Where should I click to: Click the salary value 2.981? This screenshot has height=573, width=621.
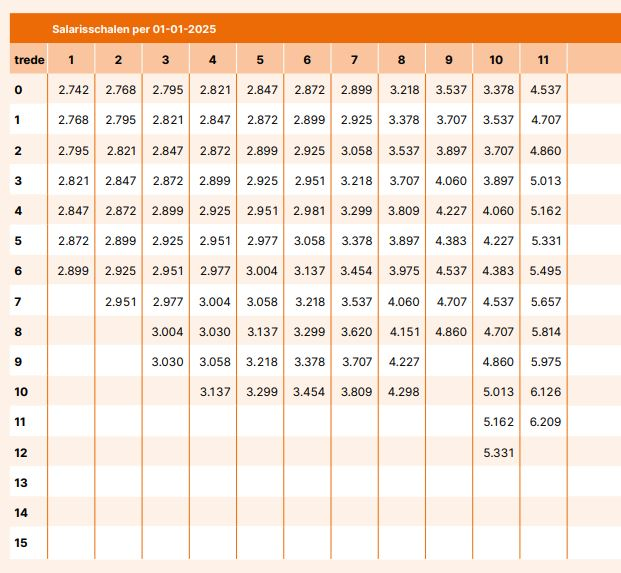click(309, 211)
